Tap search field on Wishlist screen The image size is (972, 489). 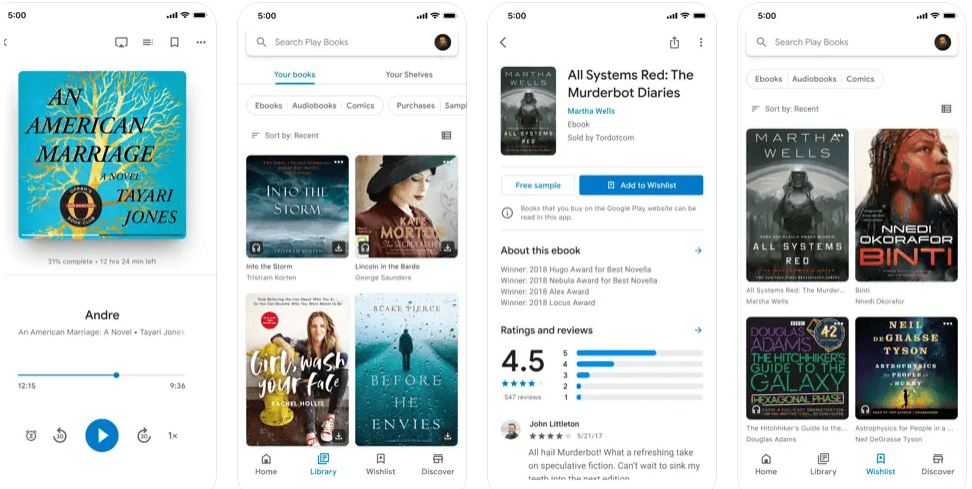pos(852,42)
